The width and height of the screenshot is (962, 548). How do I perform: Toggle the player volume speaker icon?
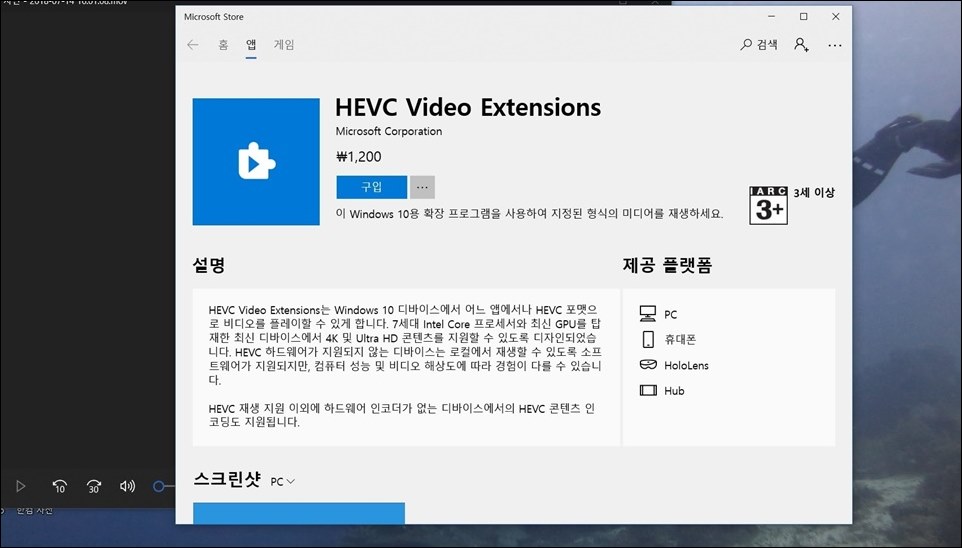point(128,486)
